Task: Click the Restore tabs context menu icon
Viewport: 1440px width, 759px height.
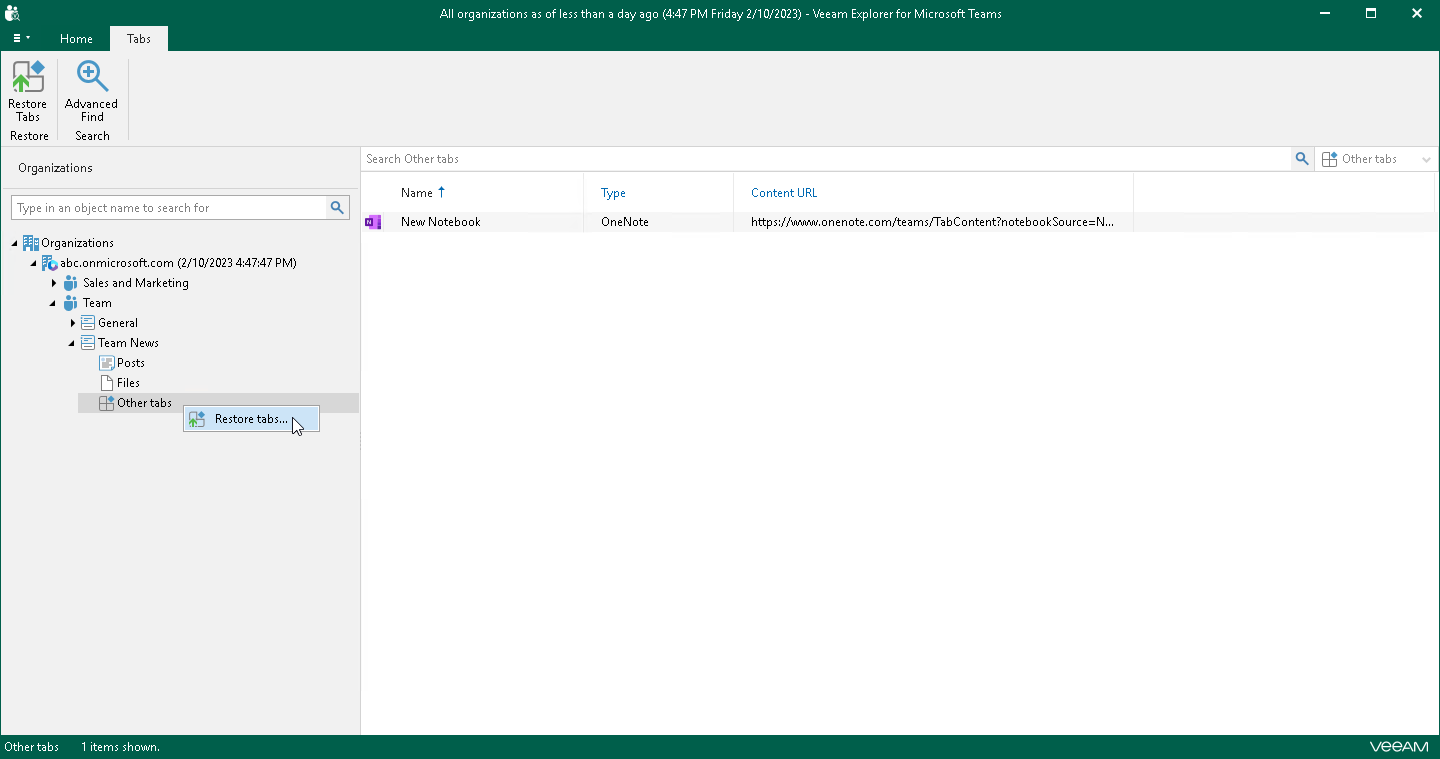Action: pyautogui.click(x=197, y=419)
